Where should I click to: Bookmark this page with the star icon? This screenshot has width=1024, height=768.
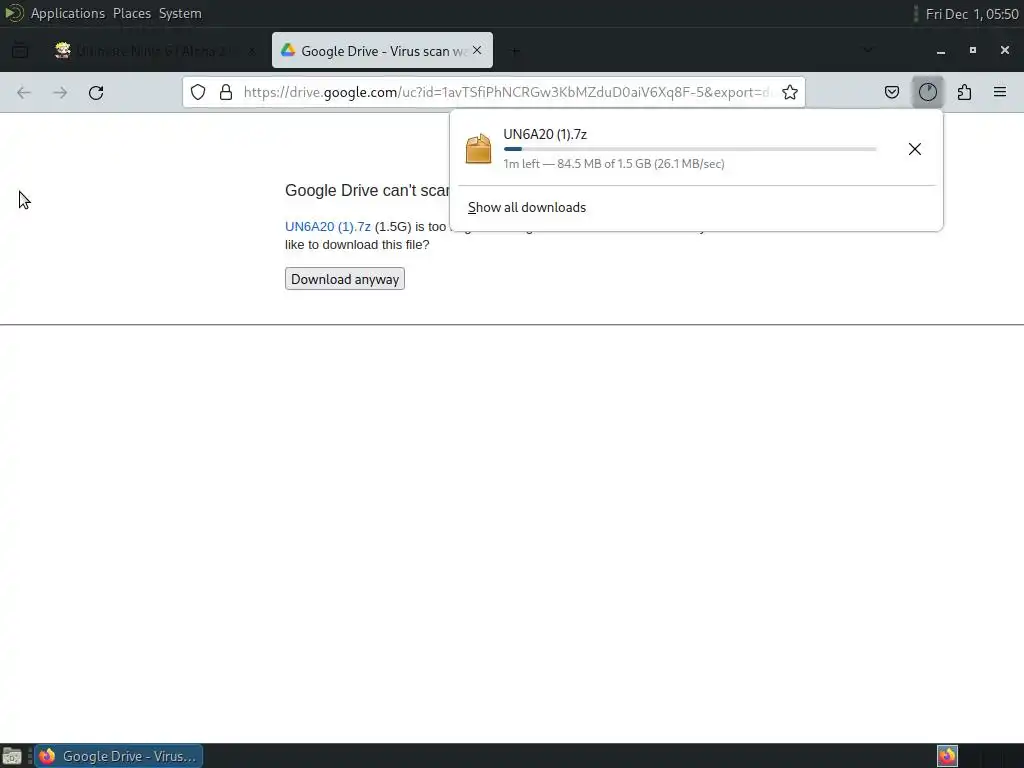790,92
